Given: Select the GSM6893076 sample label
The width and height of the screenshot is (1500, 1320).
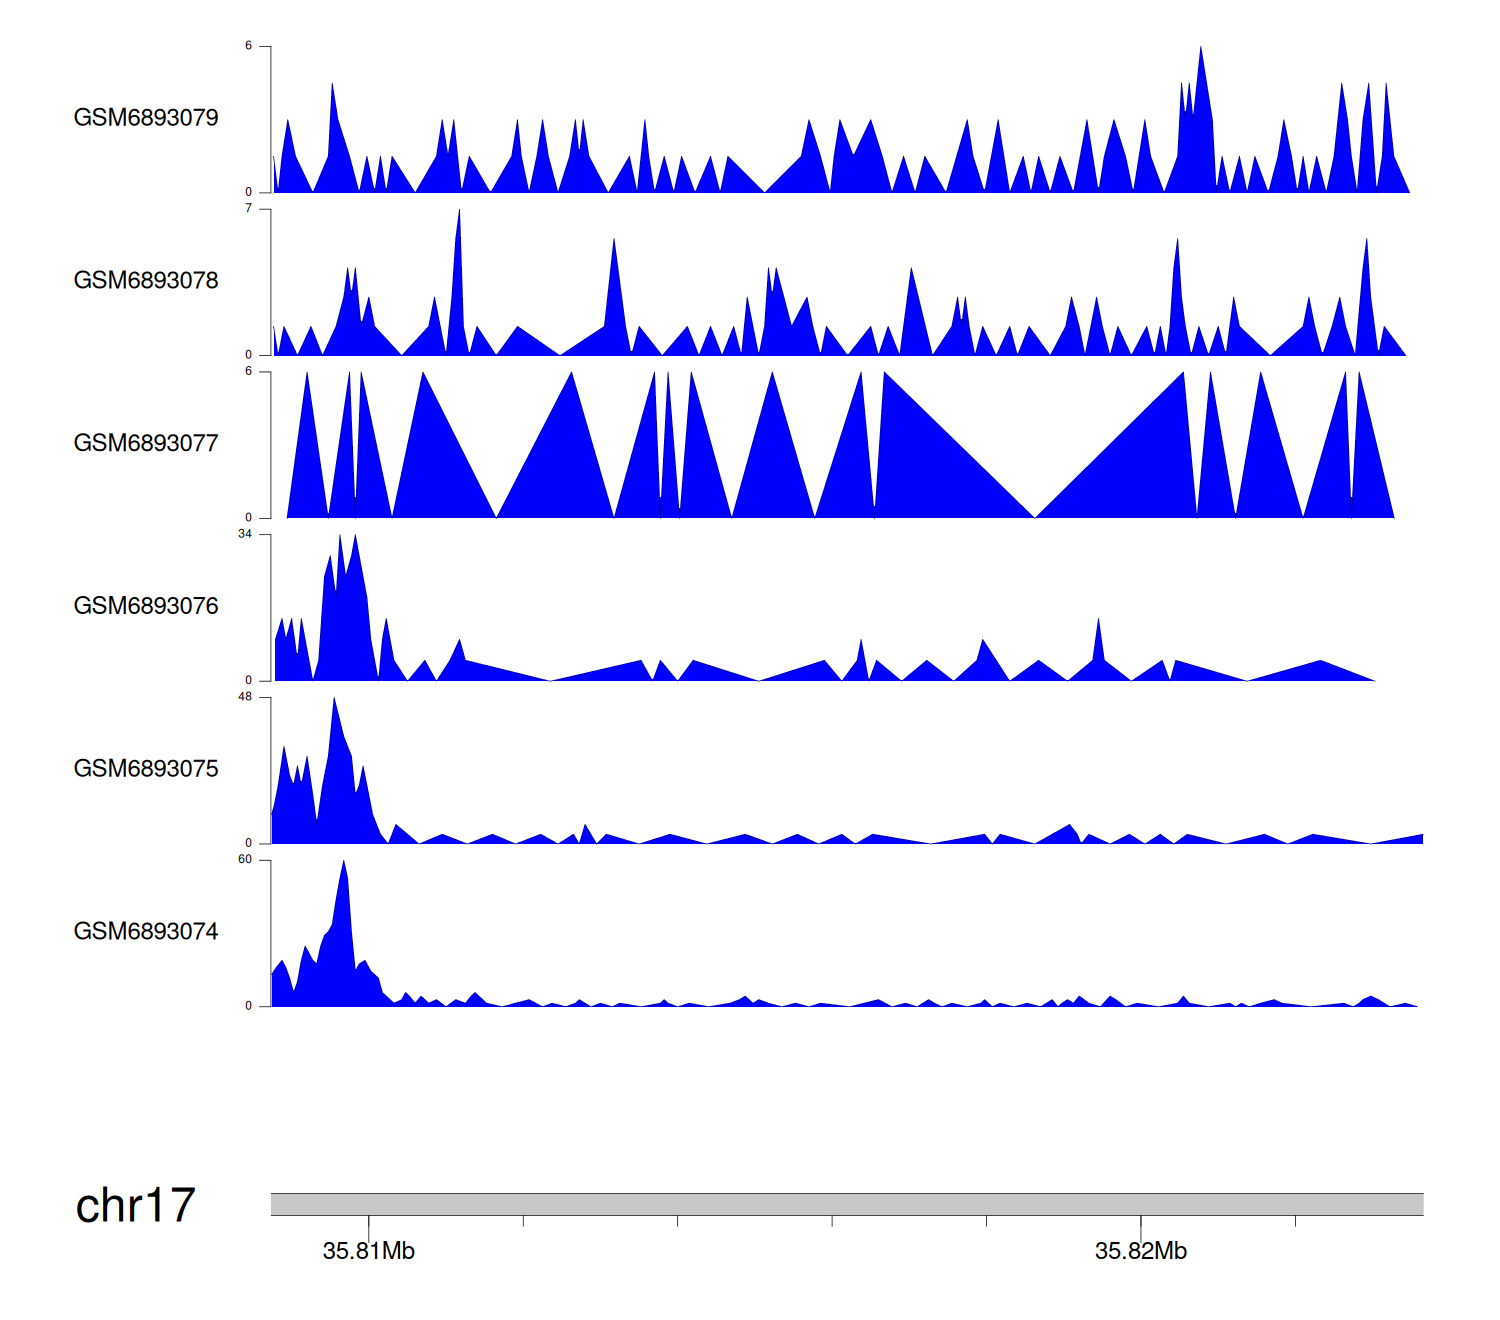Looking at the screenshot, I should 146,606.
